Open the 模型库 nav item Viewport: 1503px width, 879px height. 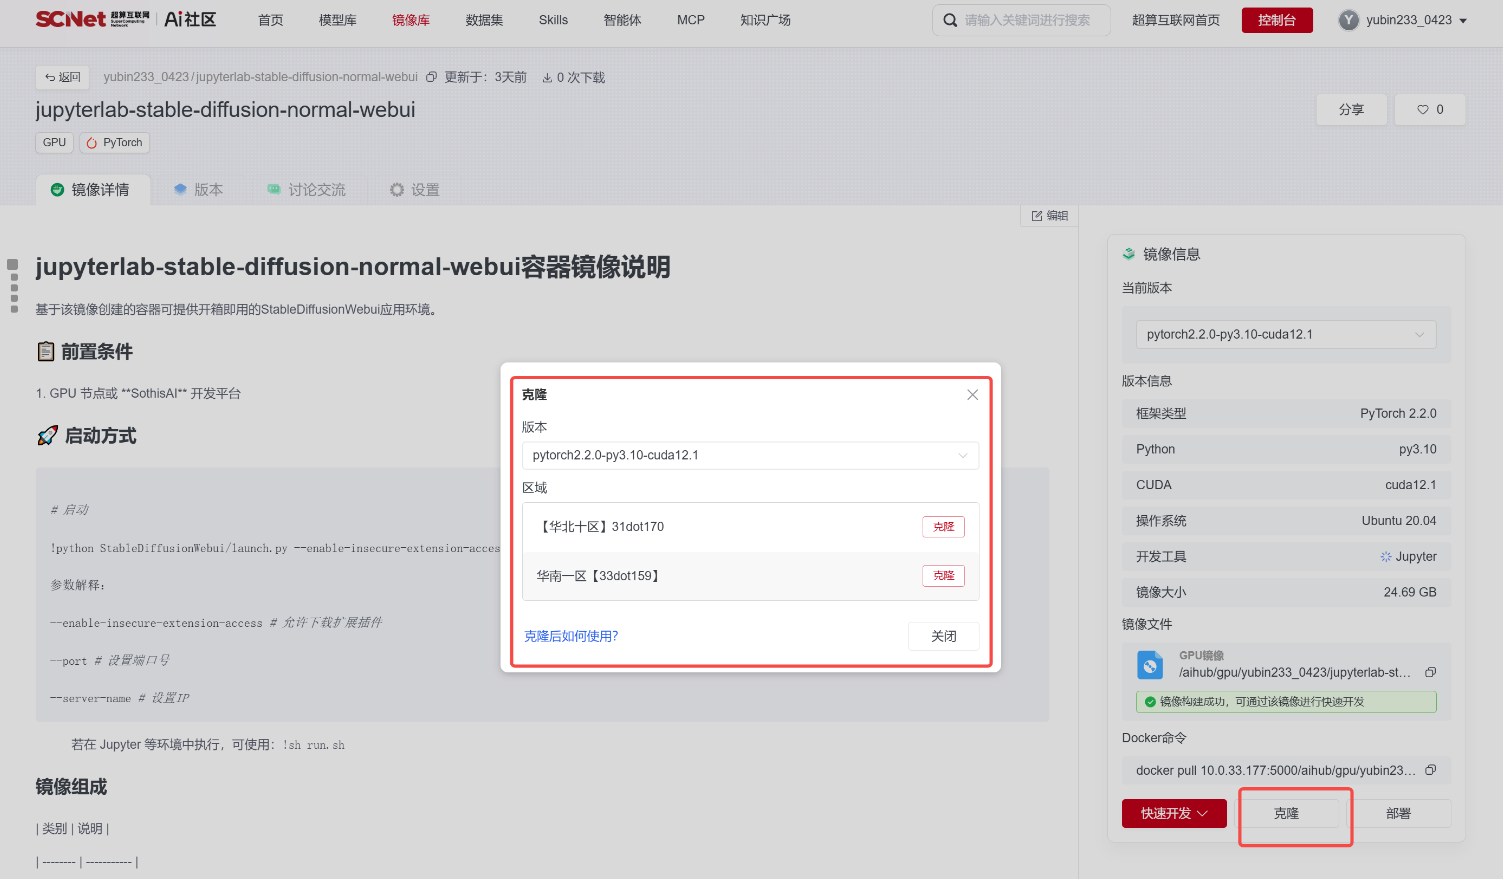click(337, 20)
